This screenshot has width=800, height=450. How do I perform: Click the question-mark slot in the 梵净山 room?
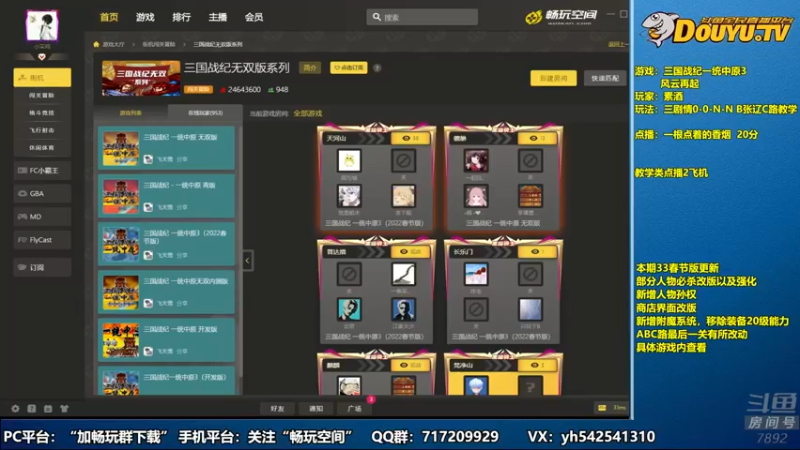click(530, 386)
